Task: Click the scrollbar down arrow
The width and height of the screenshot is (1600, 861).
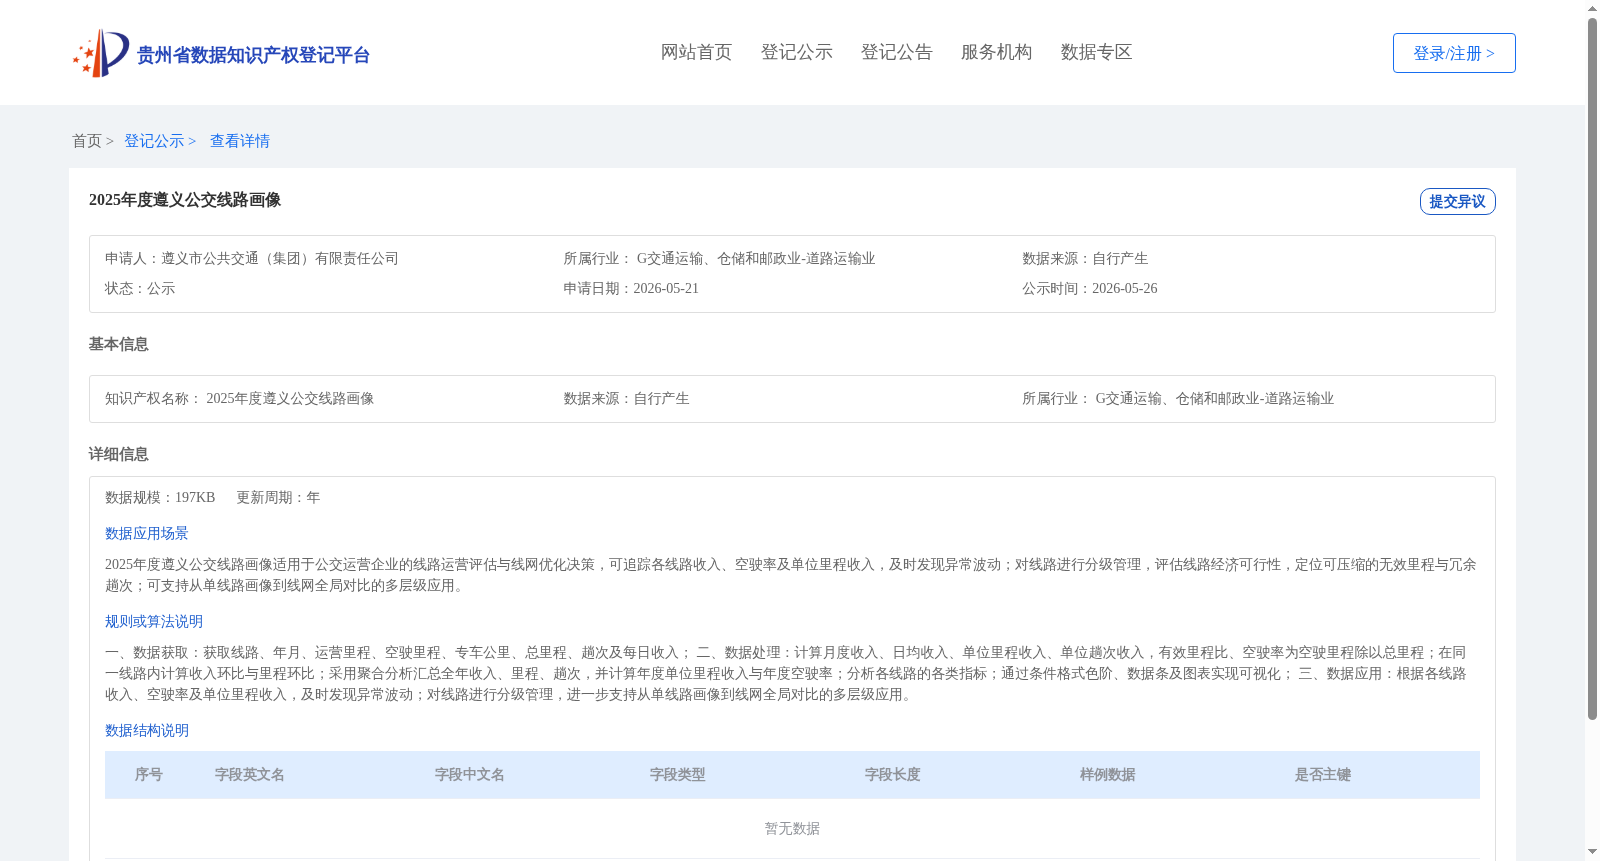Action: coord(1592,853)
